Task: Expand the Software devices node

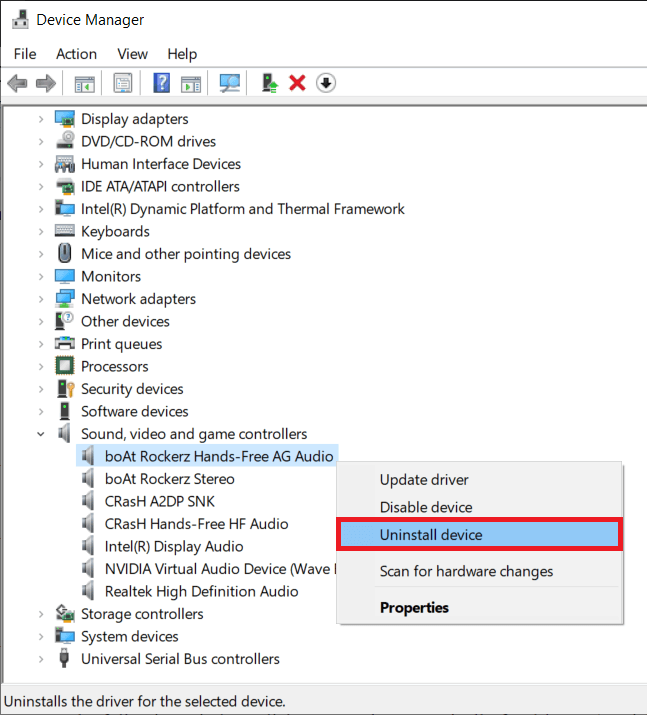Action: click(x=41, y=411)
